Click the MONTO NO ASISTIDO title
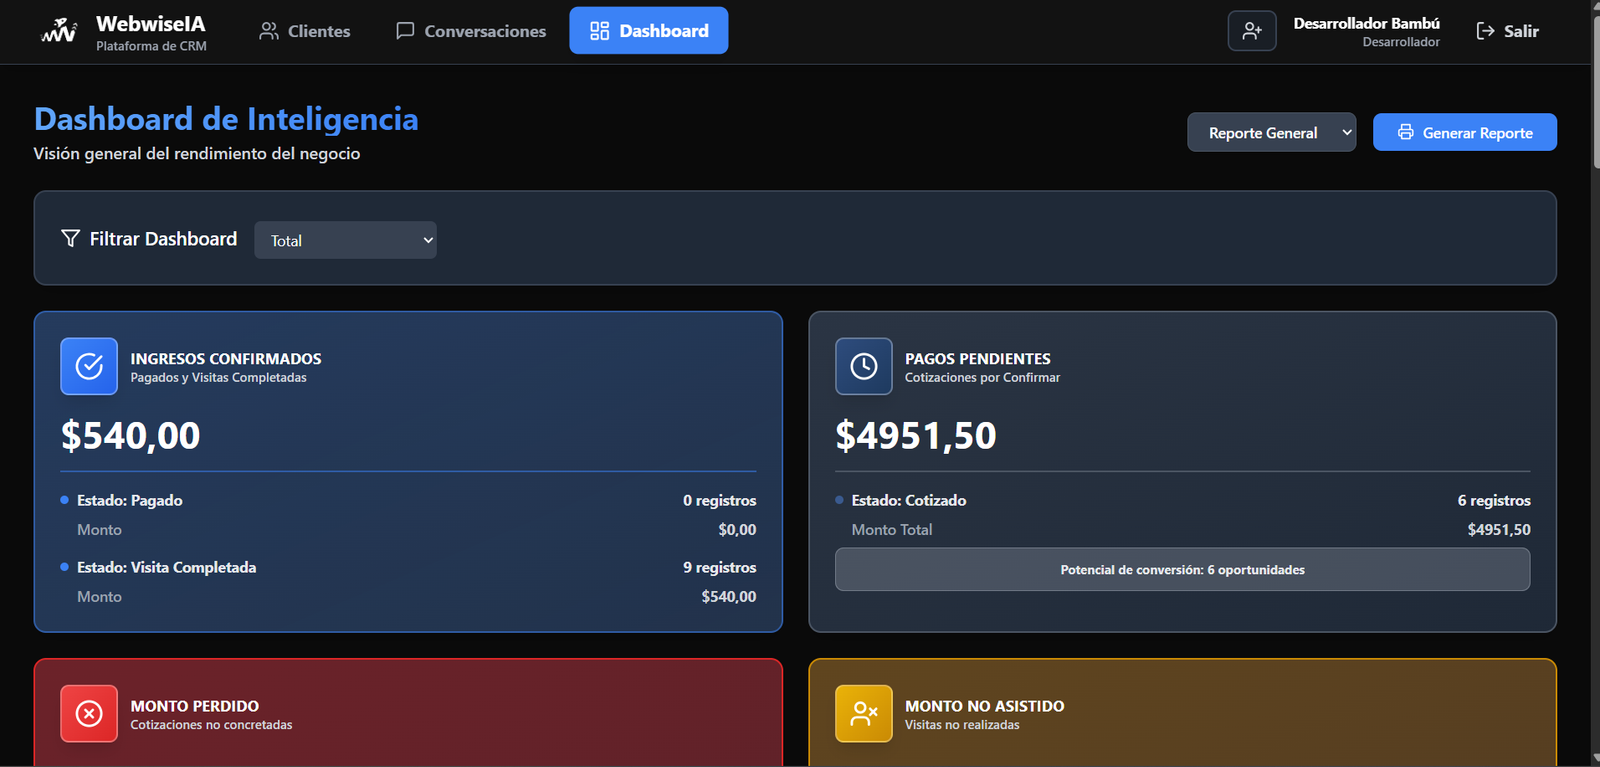Image resolution: width=1600 pixels, height=767 pixels. pyautogui.click(x=985, y=705)
